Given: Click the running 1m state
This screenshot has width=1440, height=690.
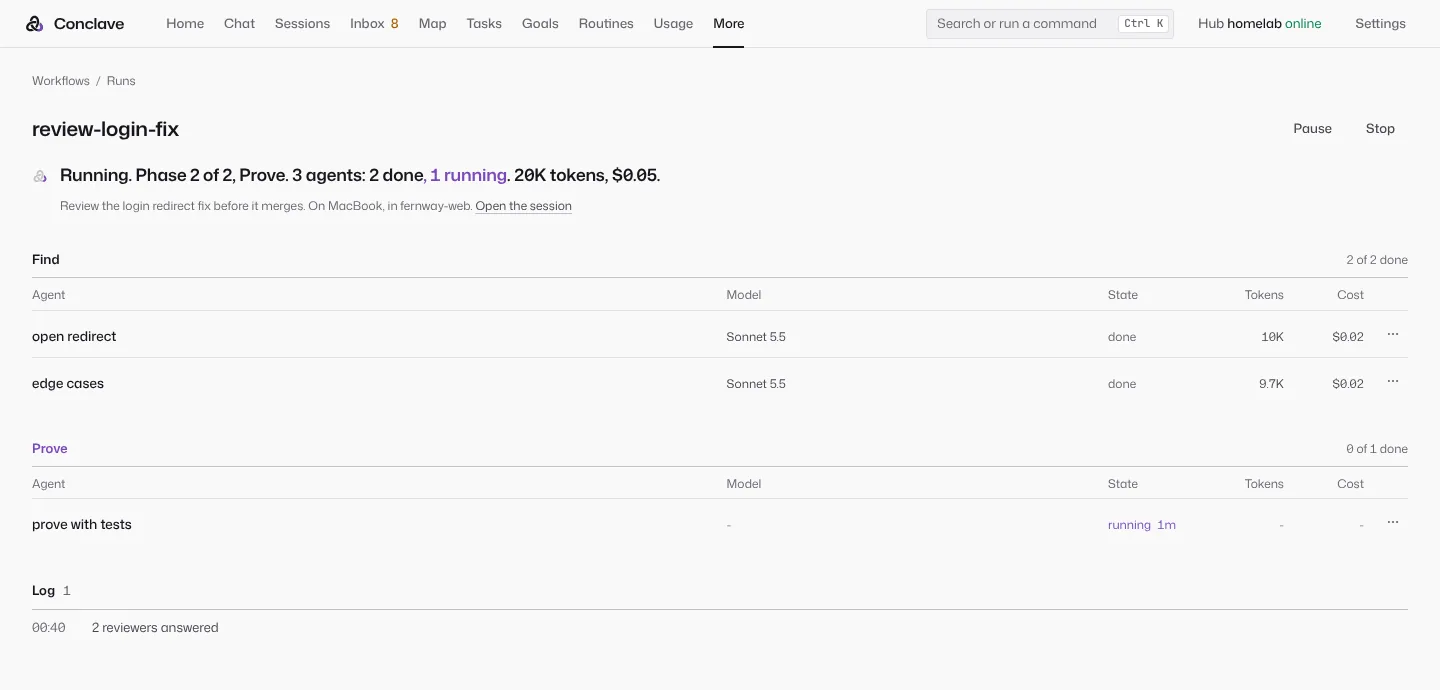Looking at the screenshot, I should point(1142,525).
